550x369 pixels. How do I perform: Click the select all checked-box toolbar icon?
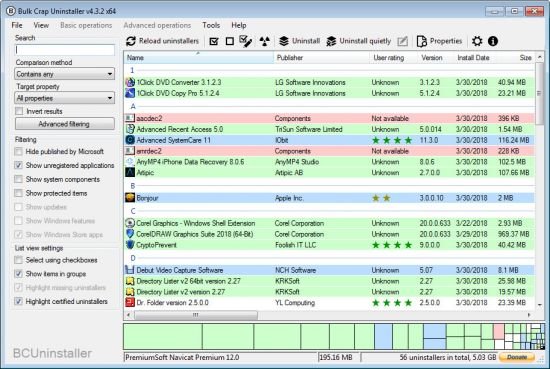tap(214, 41)
